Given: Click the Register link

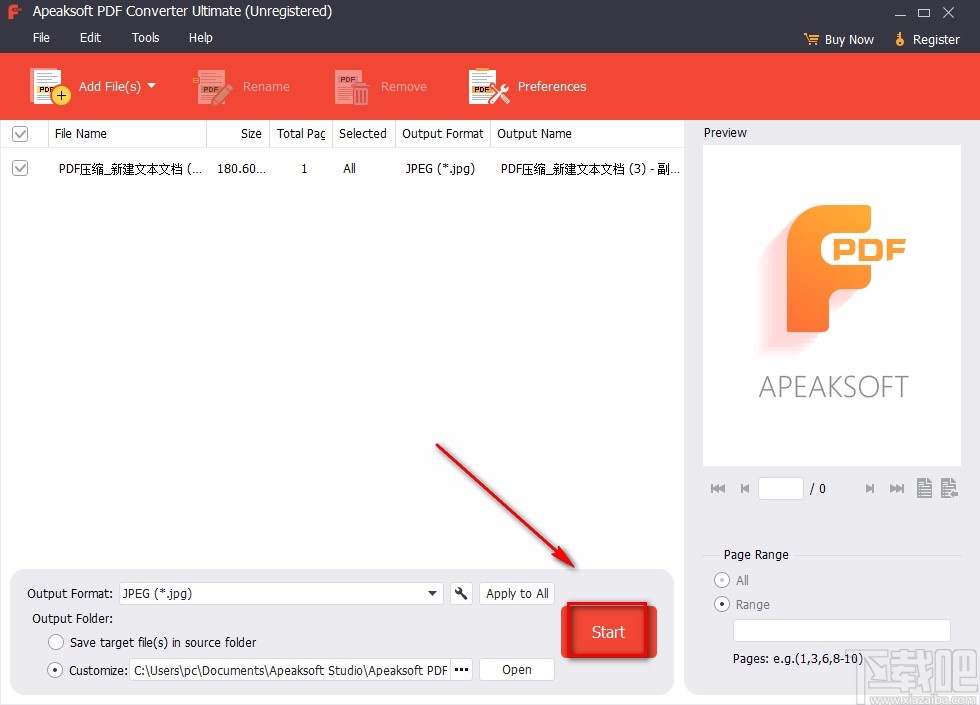Looking at the screenshot, I should [935, 39].
